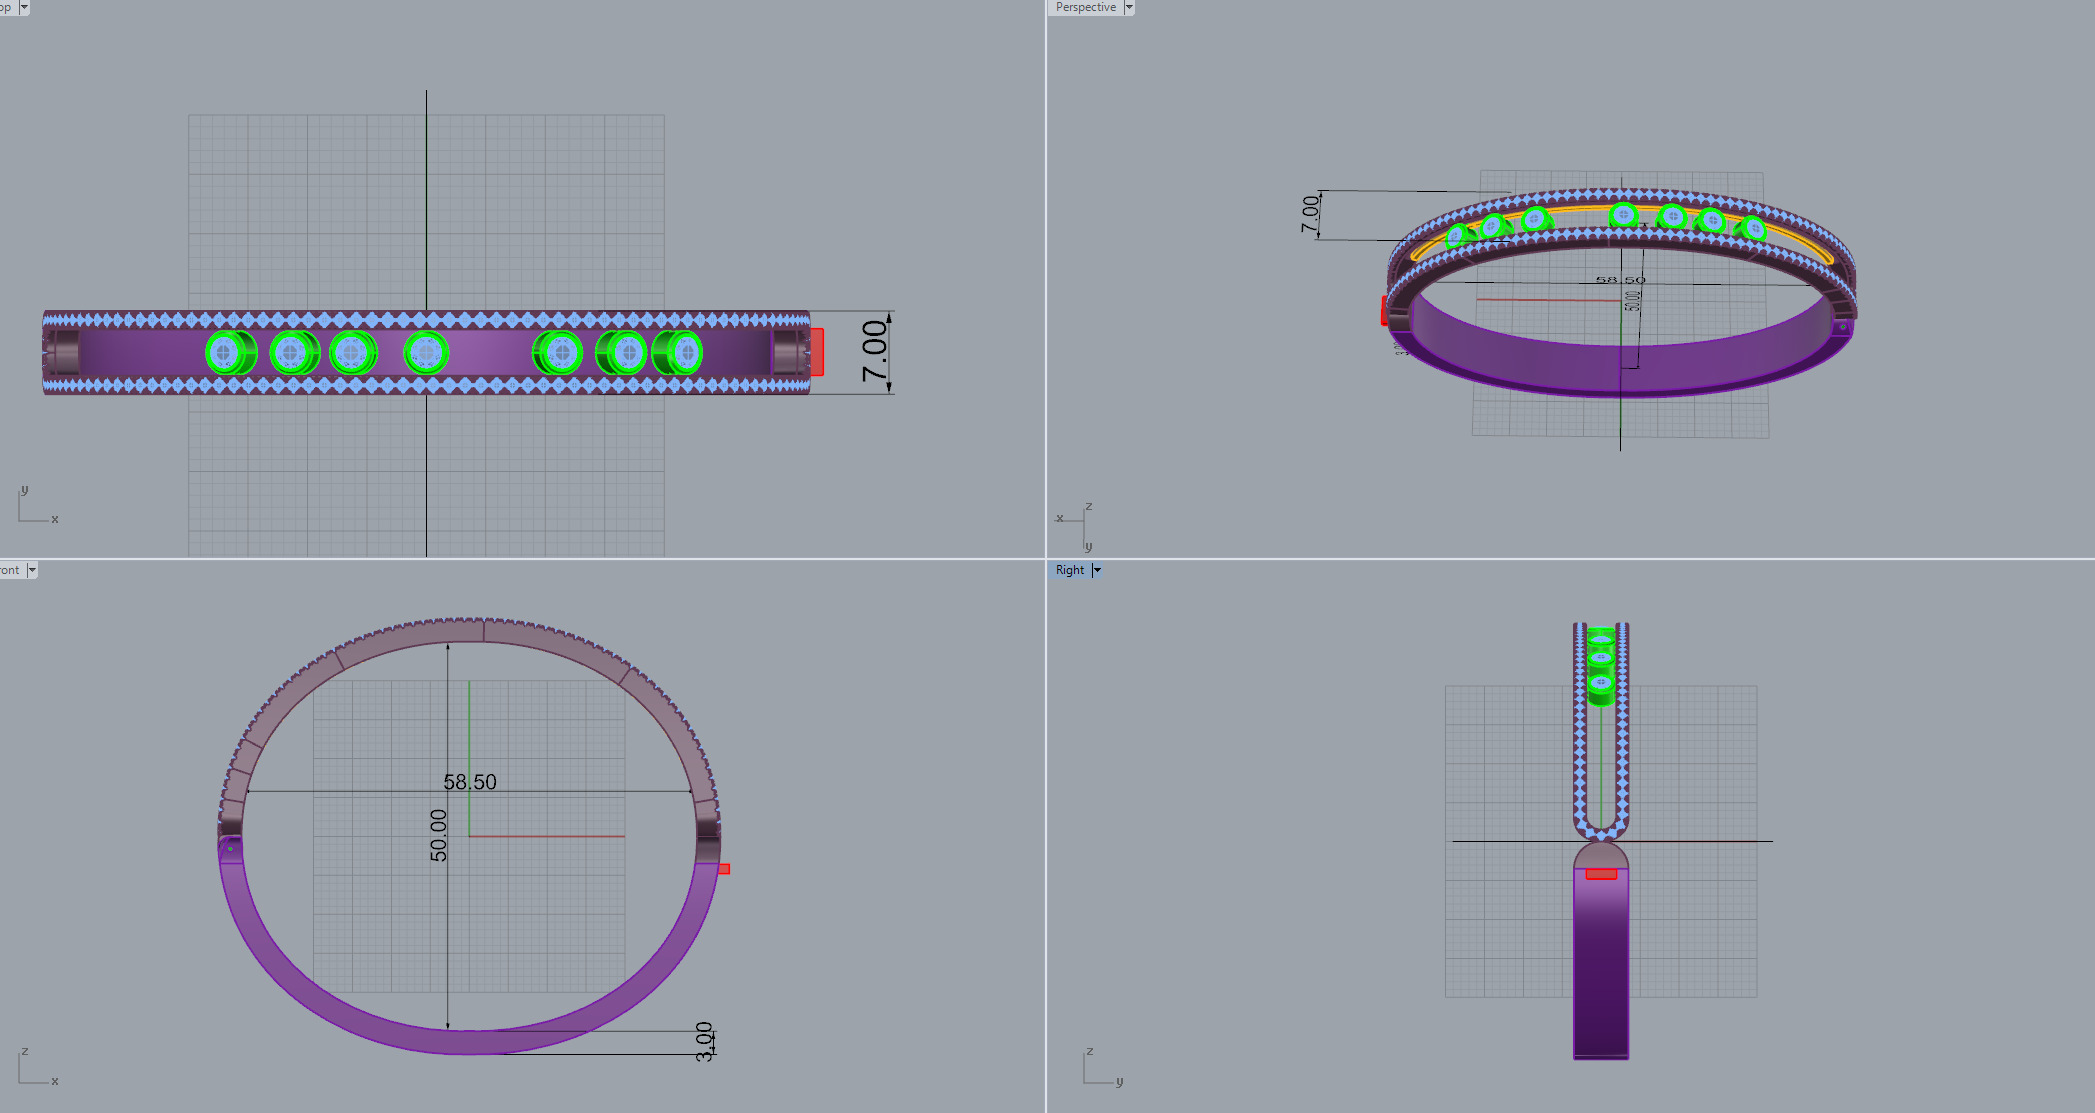The width and height of the screenshot is (2095, 1113).
Task: Activate the Front viewport title label
Action: tap(10, 570)
